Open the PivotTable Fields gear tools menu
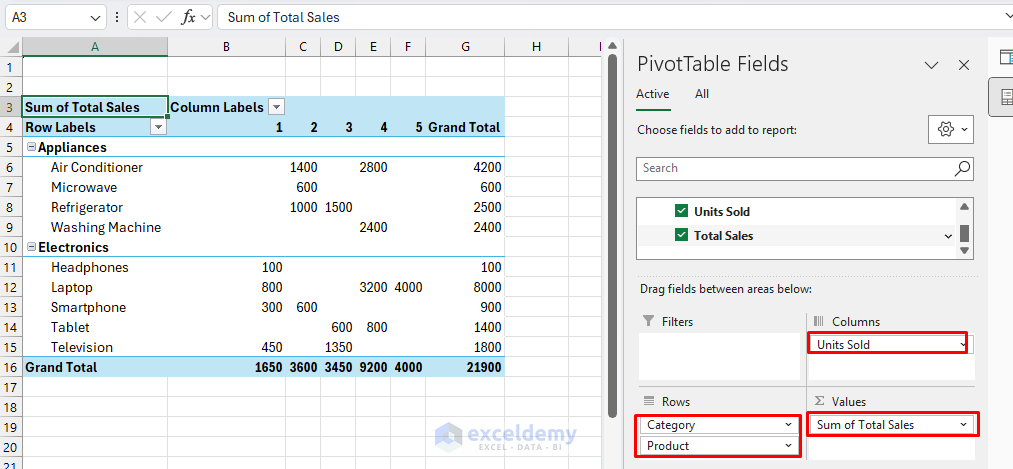Image resolution: width=1013 pixels, height=469 pixels. click(x=950, y=129)
